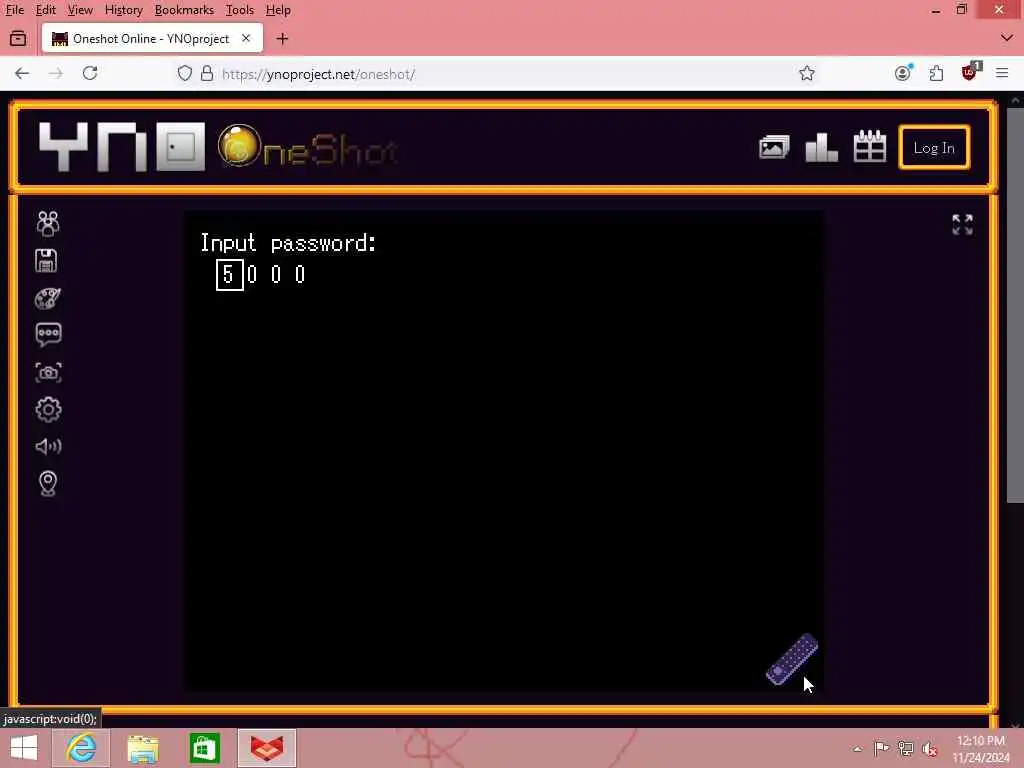
Task: Click the Log In button
Action: 934,148
